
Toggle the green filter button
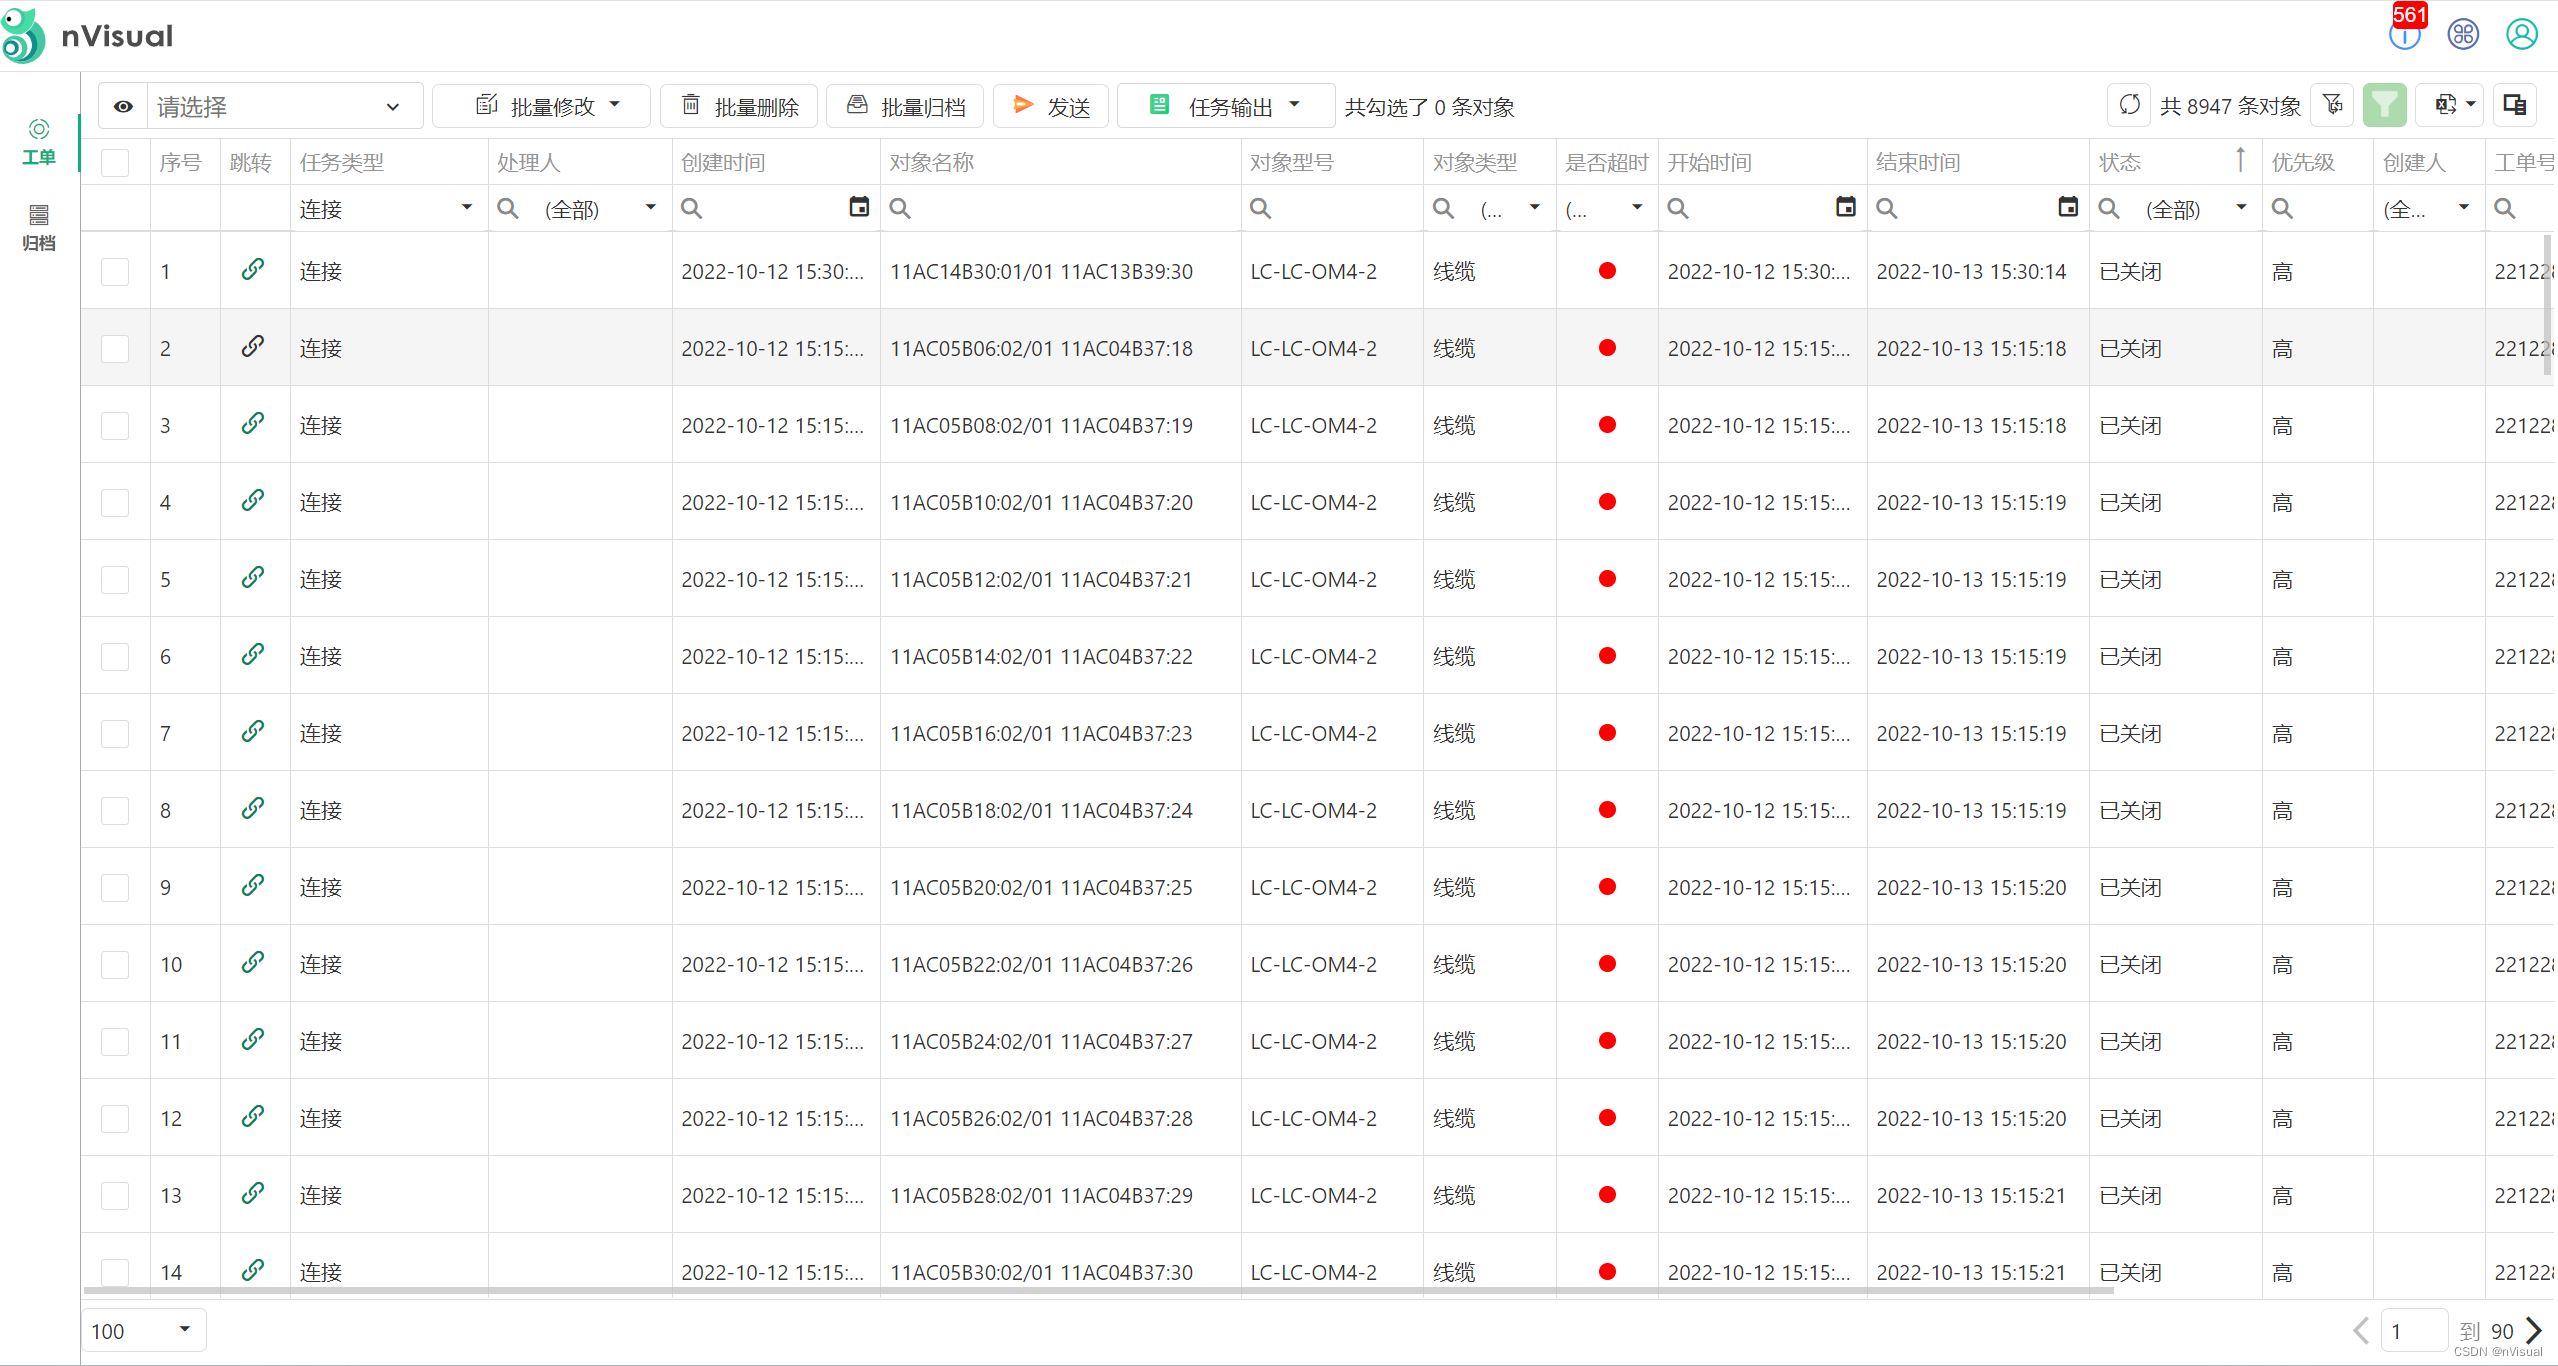pyautogui.click(x=2384, y=105)
